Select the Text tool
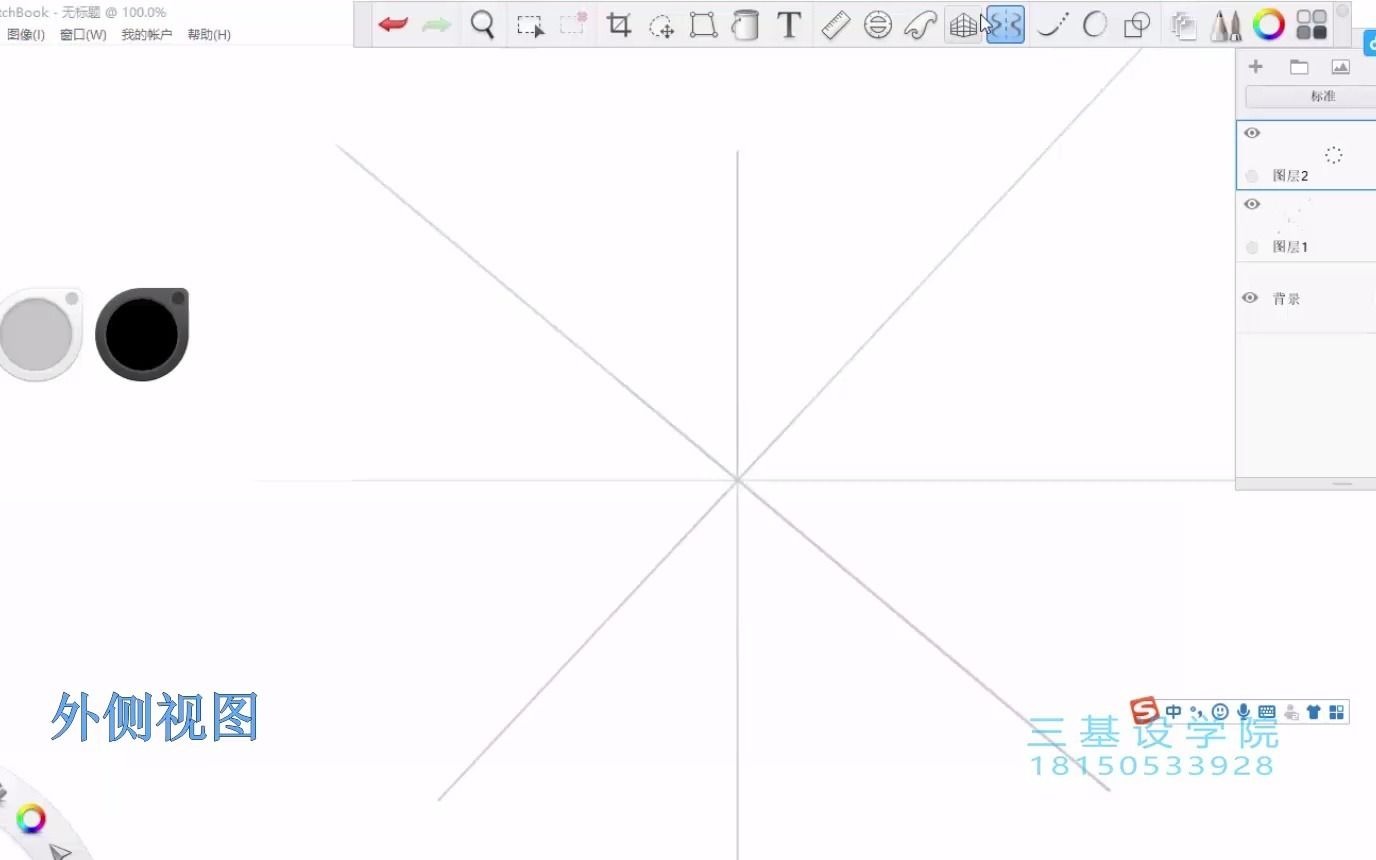Screen dimensions: 1376x860 point(789,25)
